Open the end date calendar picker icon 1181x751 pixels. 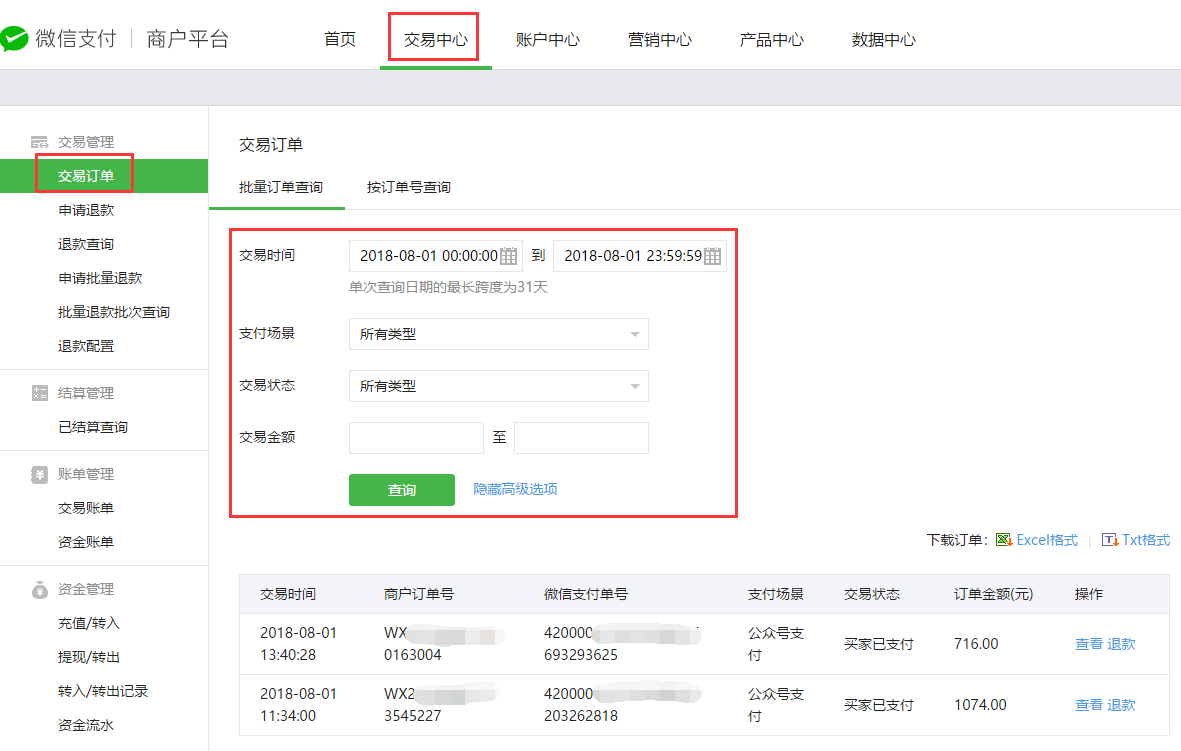(x=712, y=256)
